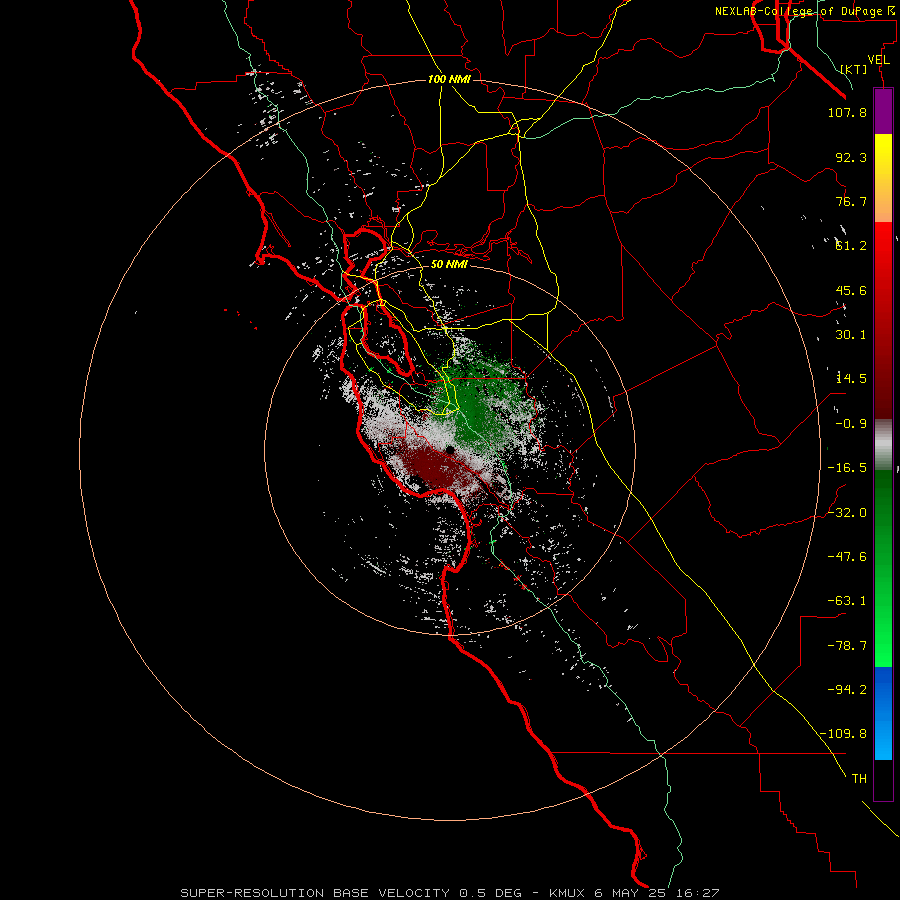900x900 pixels.
Task: Click the NEXLAB-College of DuPage label
Action: point(806,11)
